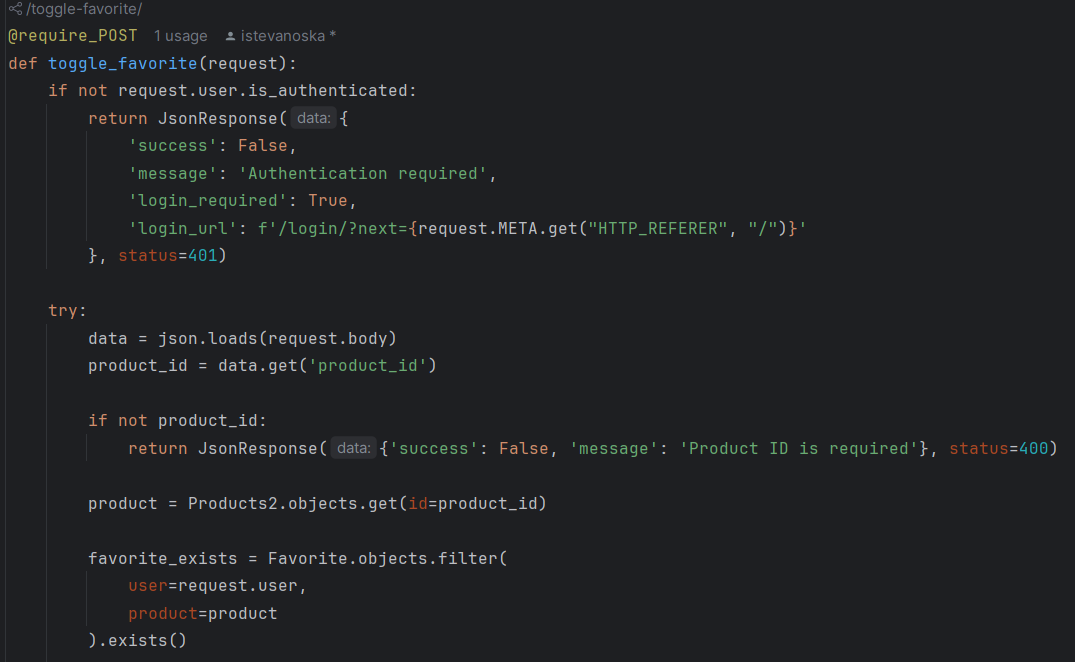The image size is (1075, 662).
Task: Show usages via the "1 usage" hint
Action: tap(180, 36)
